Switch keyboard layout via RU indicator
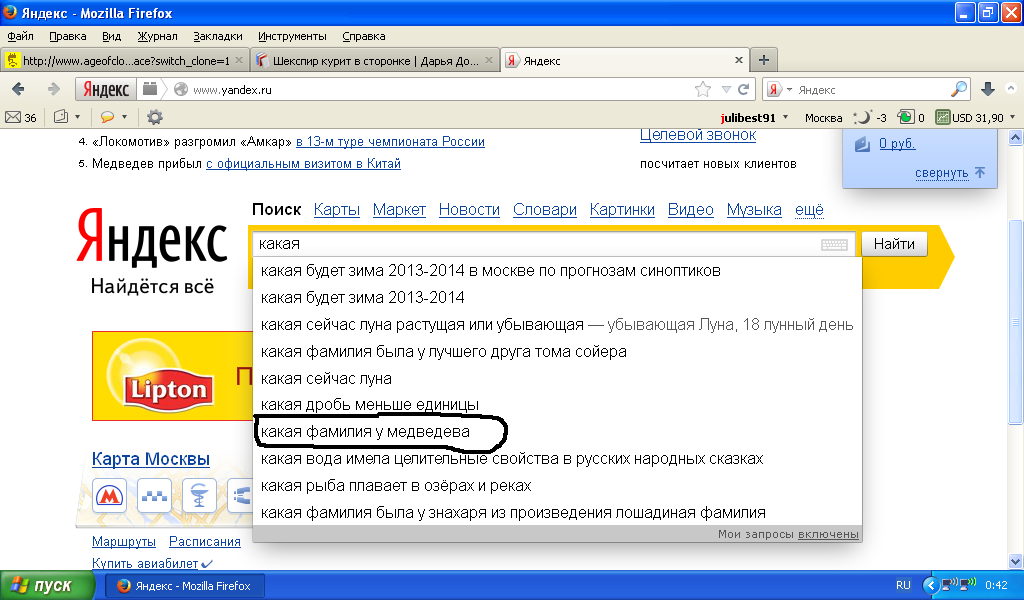1024x600 pixels. [x=903, y=586]
